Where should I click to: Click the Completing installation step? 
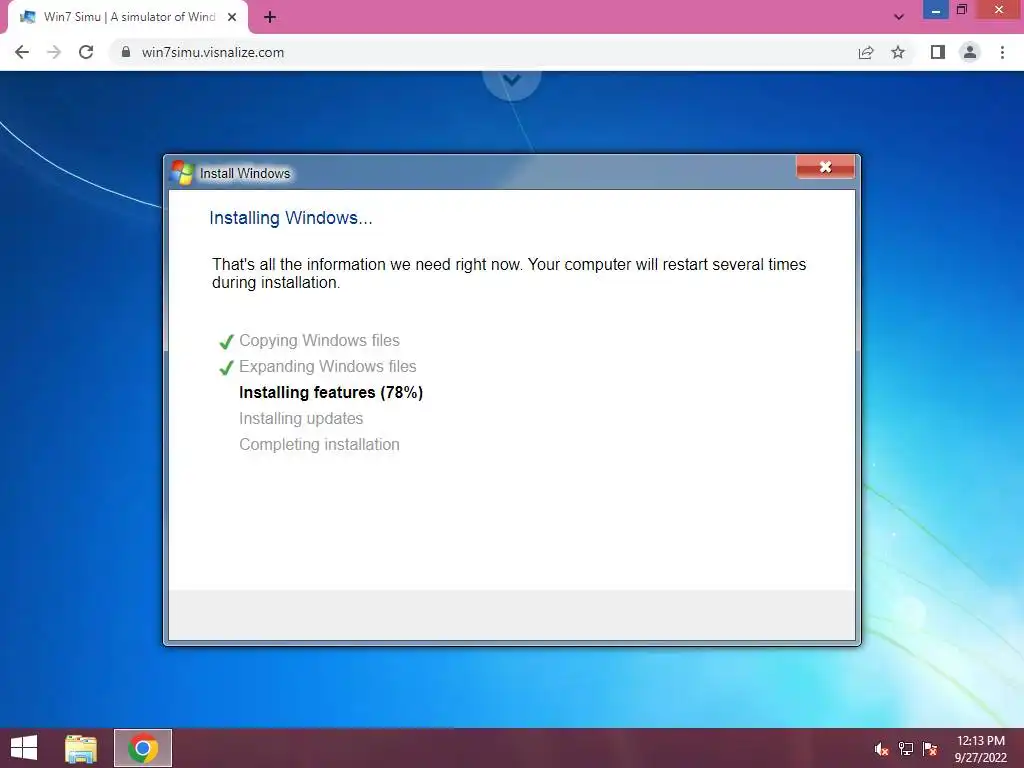coord(319,445)
